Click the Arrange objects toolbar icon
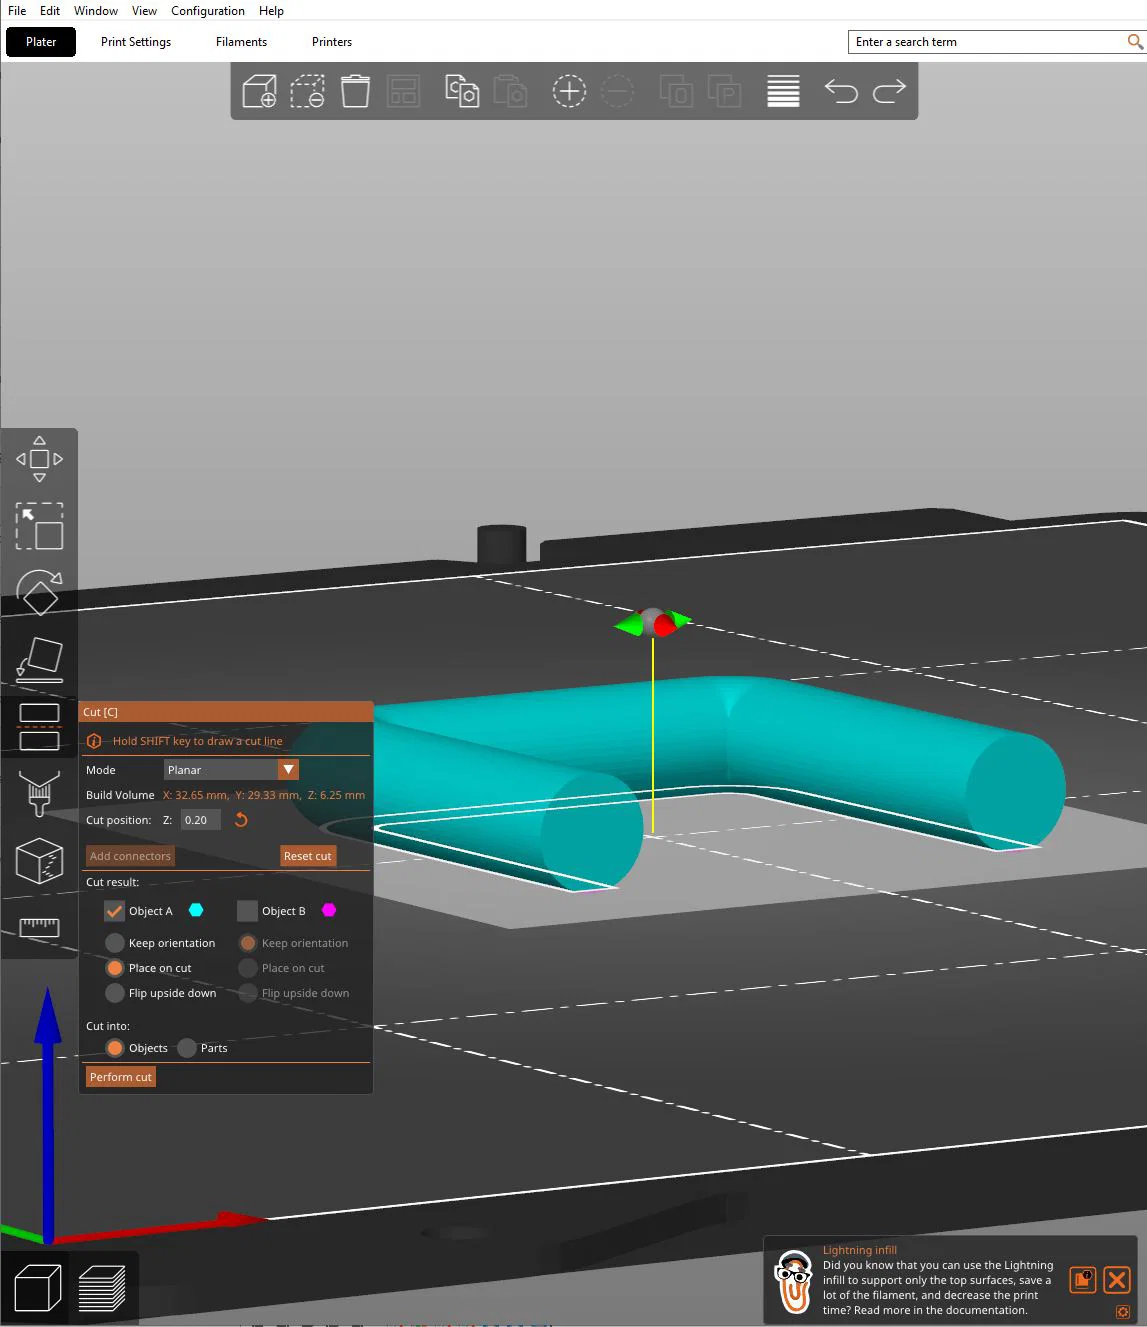The height and width of the screenshot is (1327, 1147). coord(403,91)
